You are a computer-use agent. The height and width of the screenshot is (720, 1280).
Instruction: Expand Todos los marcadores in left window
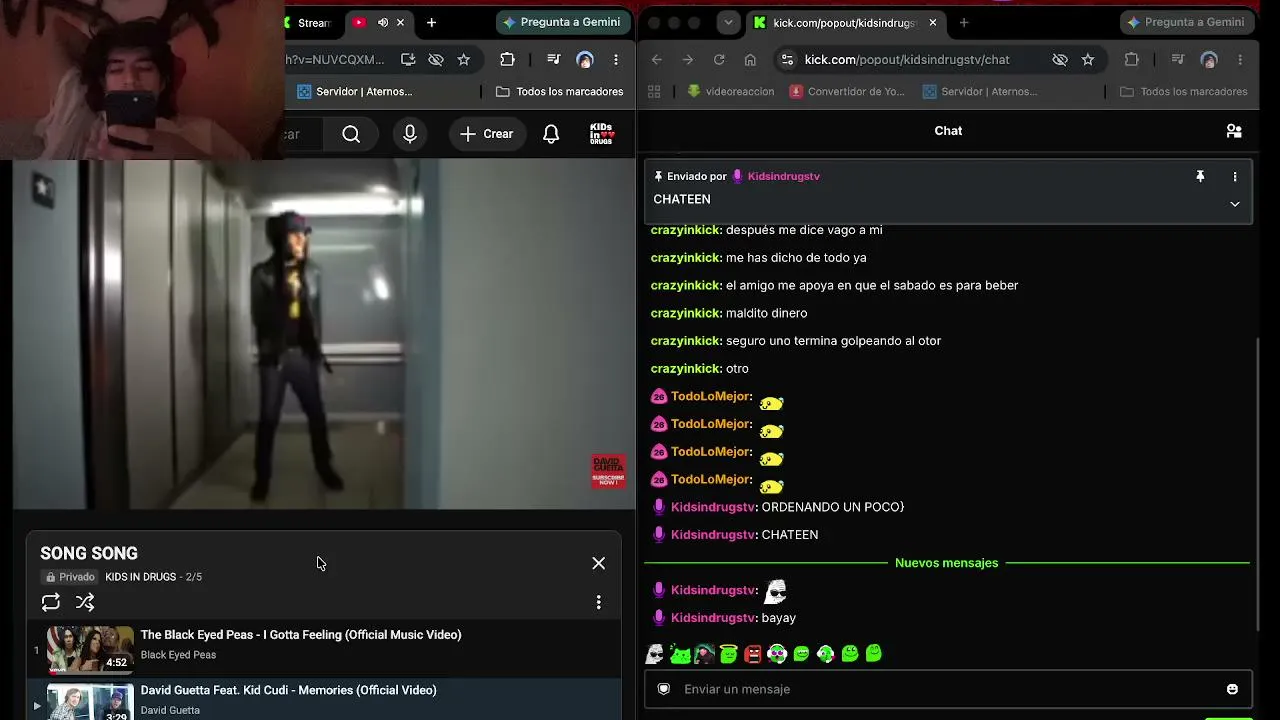(560, 92)
